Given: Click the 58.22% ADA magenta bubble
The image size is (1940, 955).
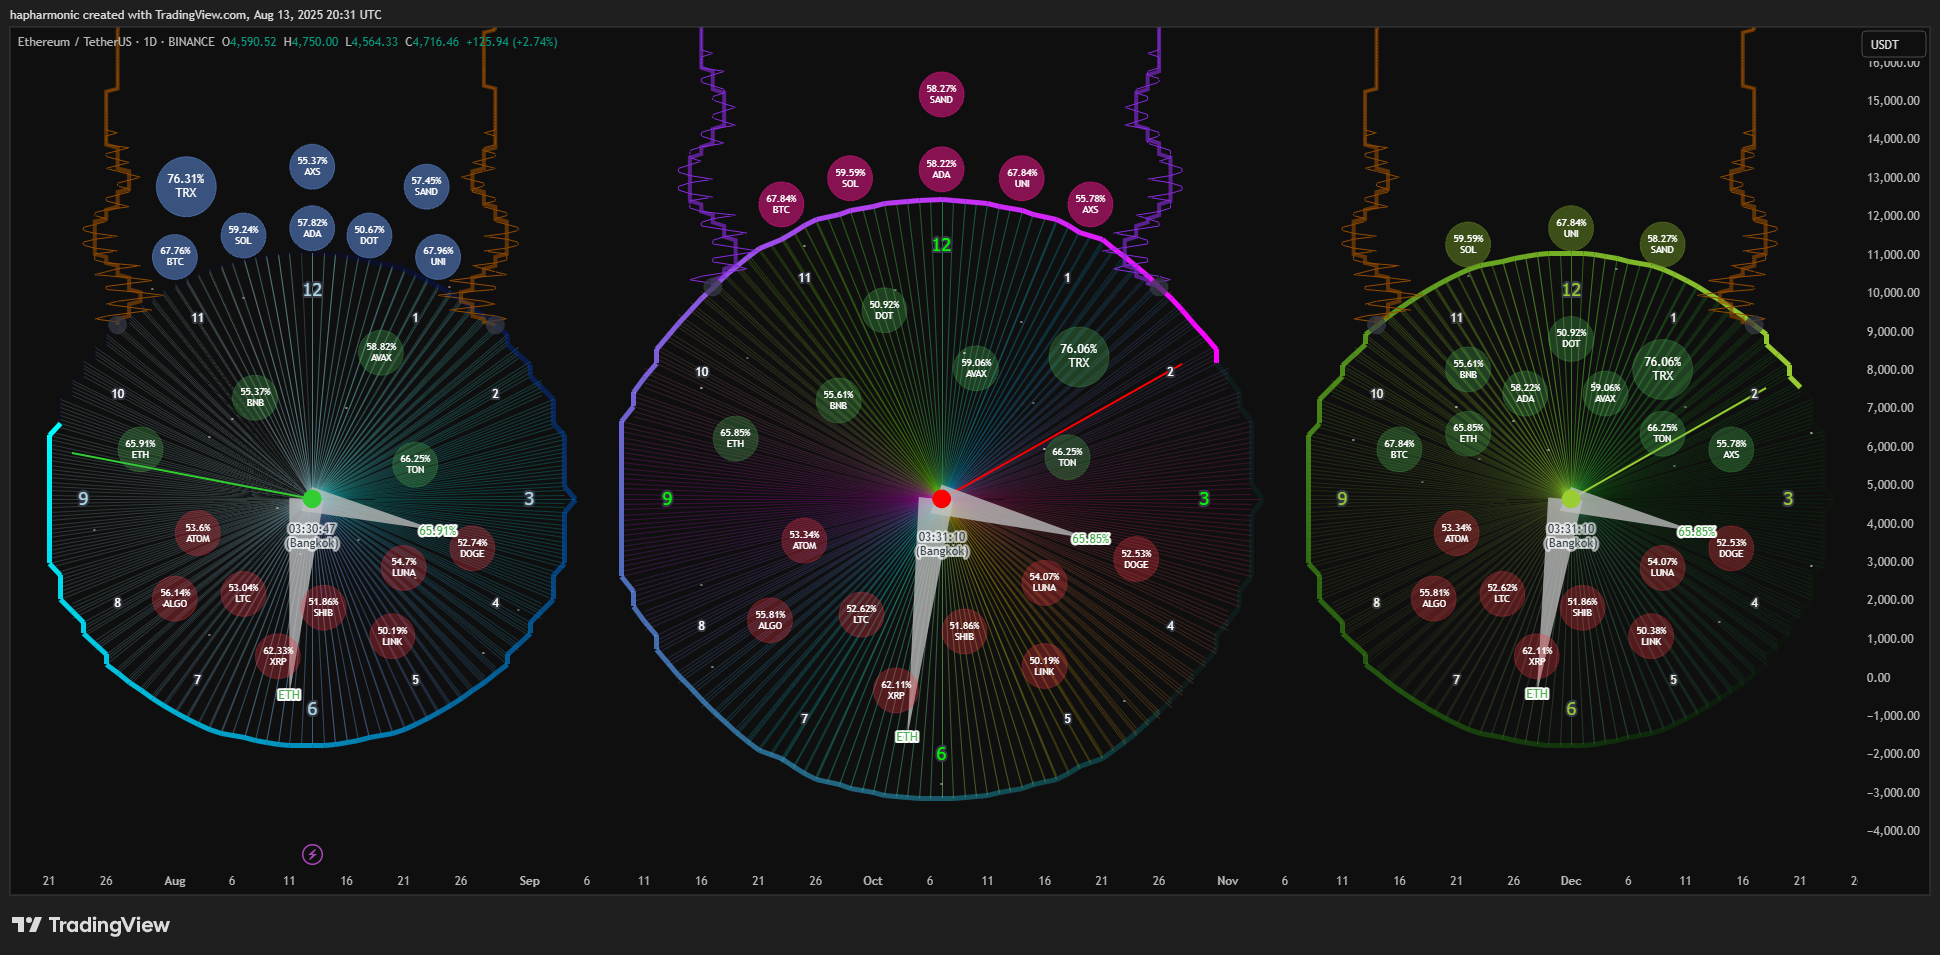Looking at the screenshot, I should pos(941,169).
